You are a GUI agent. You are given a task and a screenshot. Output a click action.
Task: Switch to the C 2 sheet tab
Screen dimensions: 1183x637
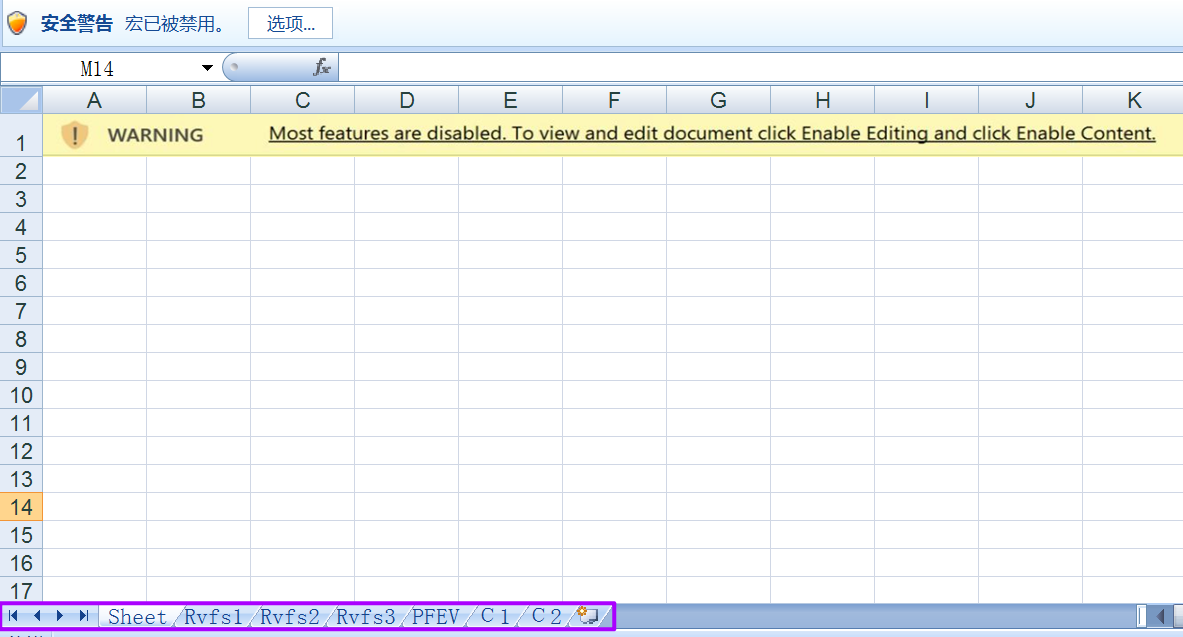(x=546, y=617)
